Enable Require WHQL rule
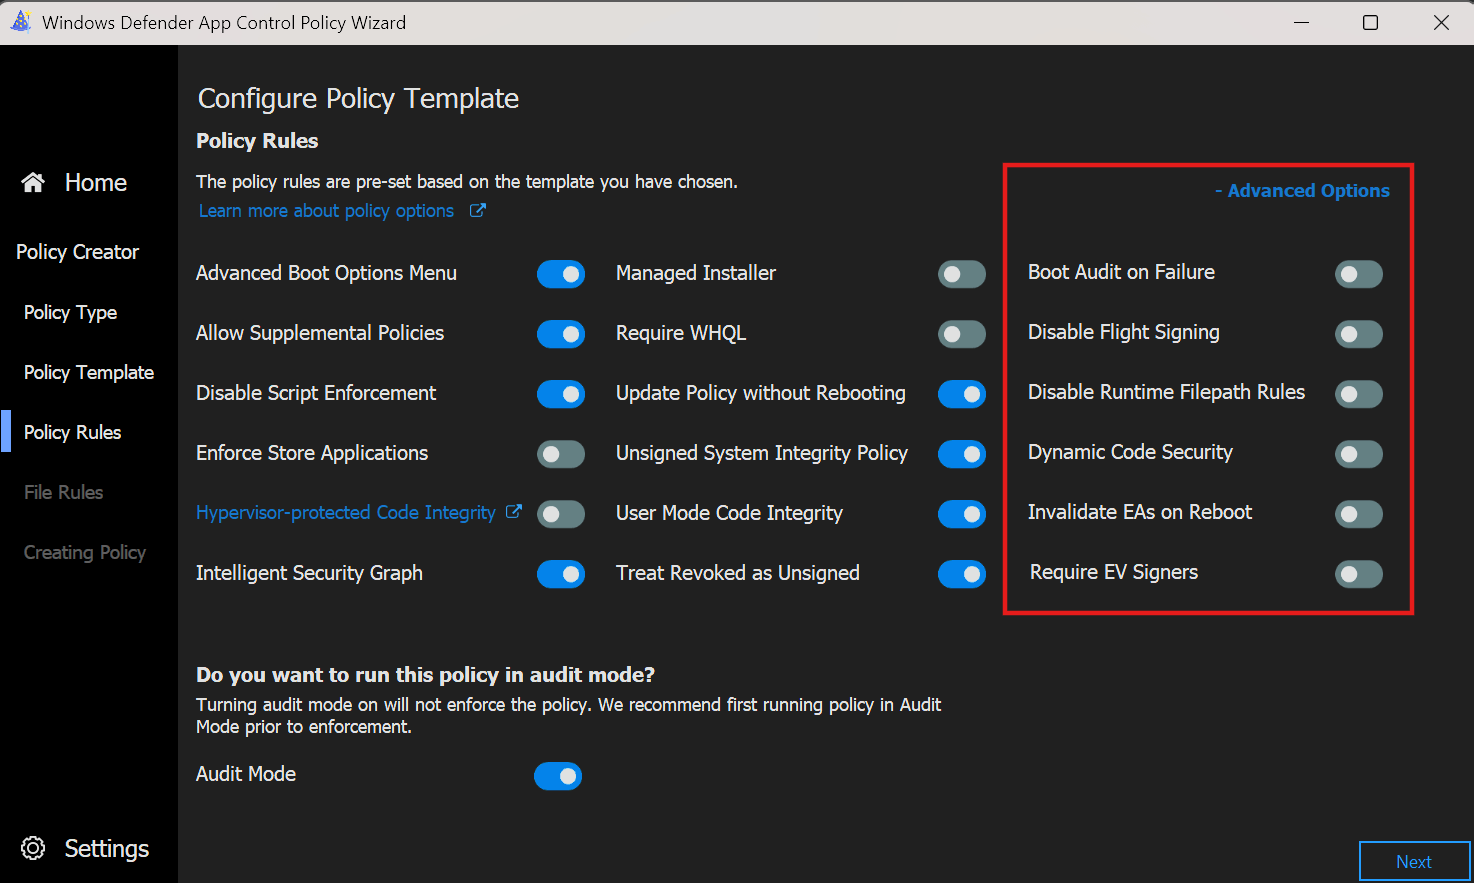The width and height of the screenshot is (1474, 883). click(x=961, y=334)
